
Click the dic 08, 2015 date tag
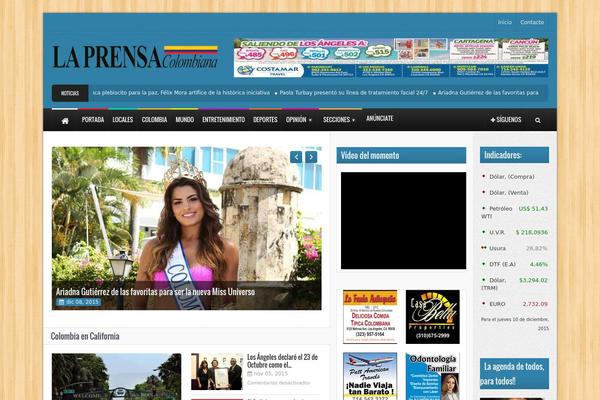[x=79, y=302]
